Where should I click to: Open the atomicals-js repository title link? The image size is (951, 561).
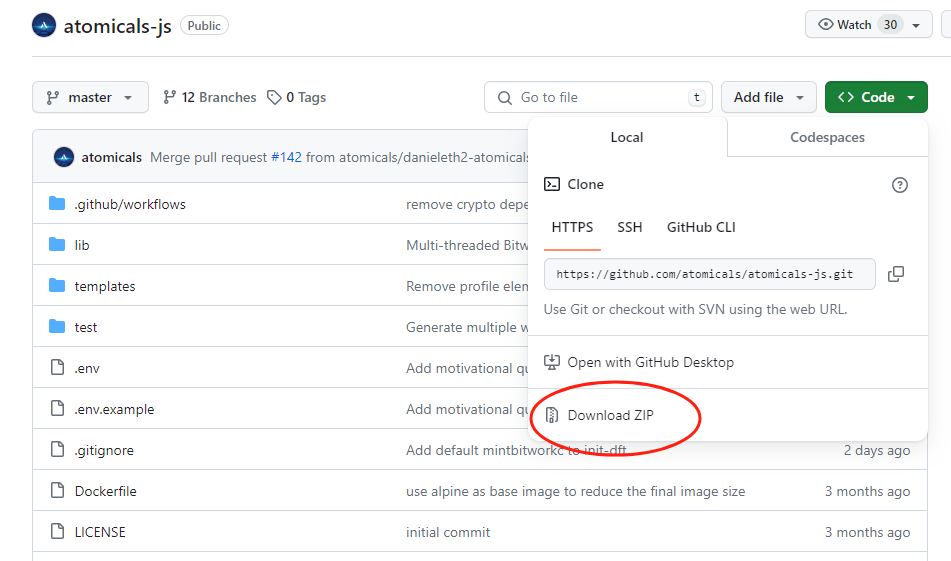118,26
